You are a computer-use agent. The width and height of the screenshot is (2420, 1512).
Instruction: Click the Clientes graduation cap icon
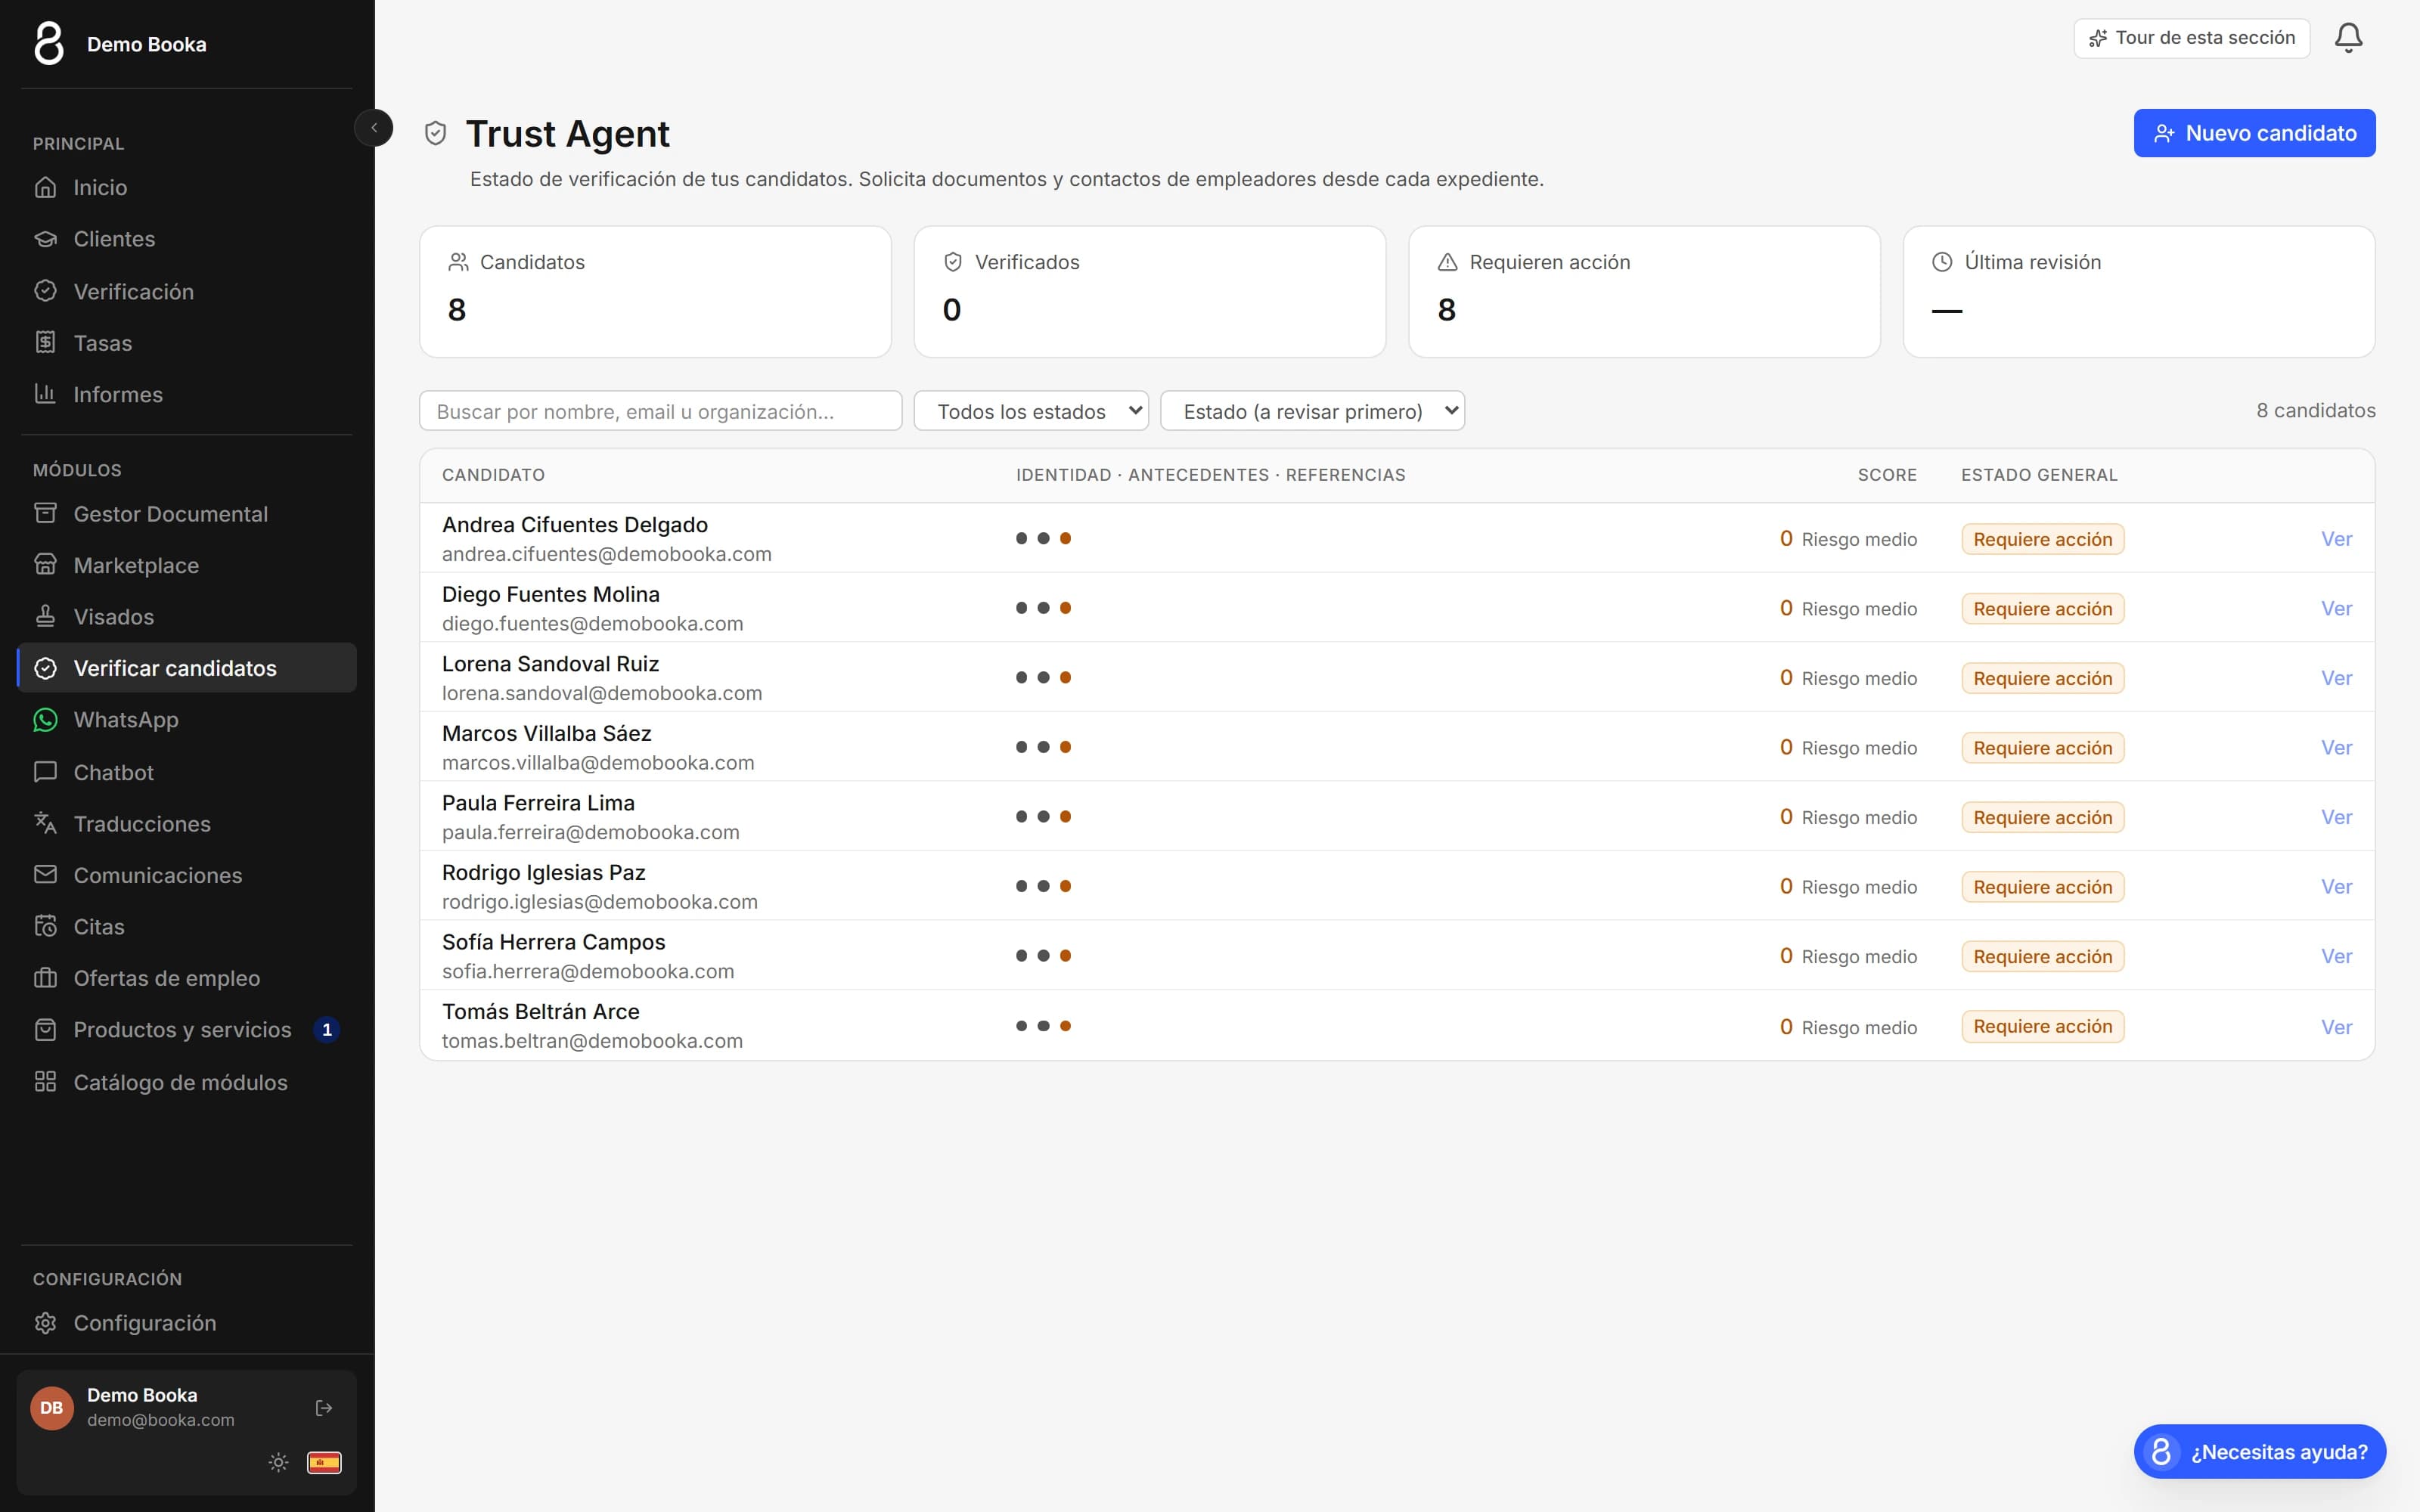click(45, 239)
